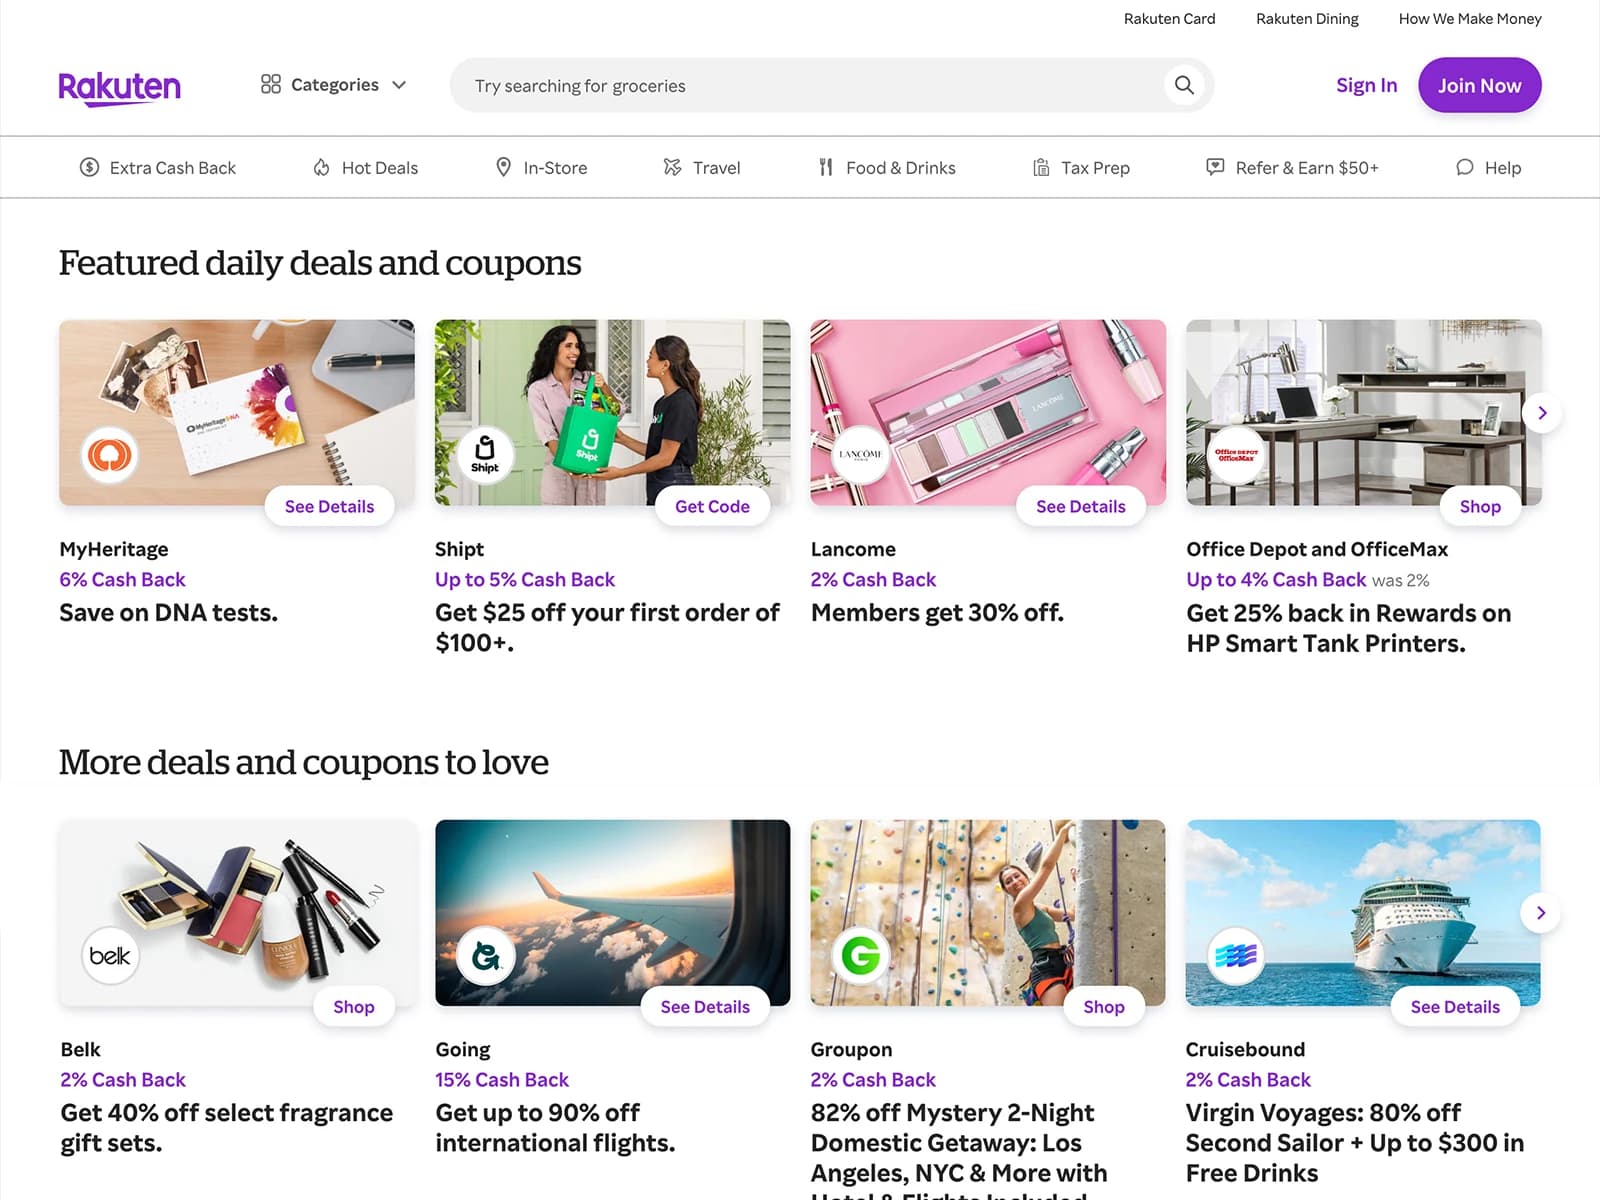Viewport: 1600px width, 1200px height.
Task: Click the Rakuten logo
Action: pos(119,86)
